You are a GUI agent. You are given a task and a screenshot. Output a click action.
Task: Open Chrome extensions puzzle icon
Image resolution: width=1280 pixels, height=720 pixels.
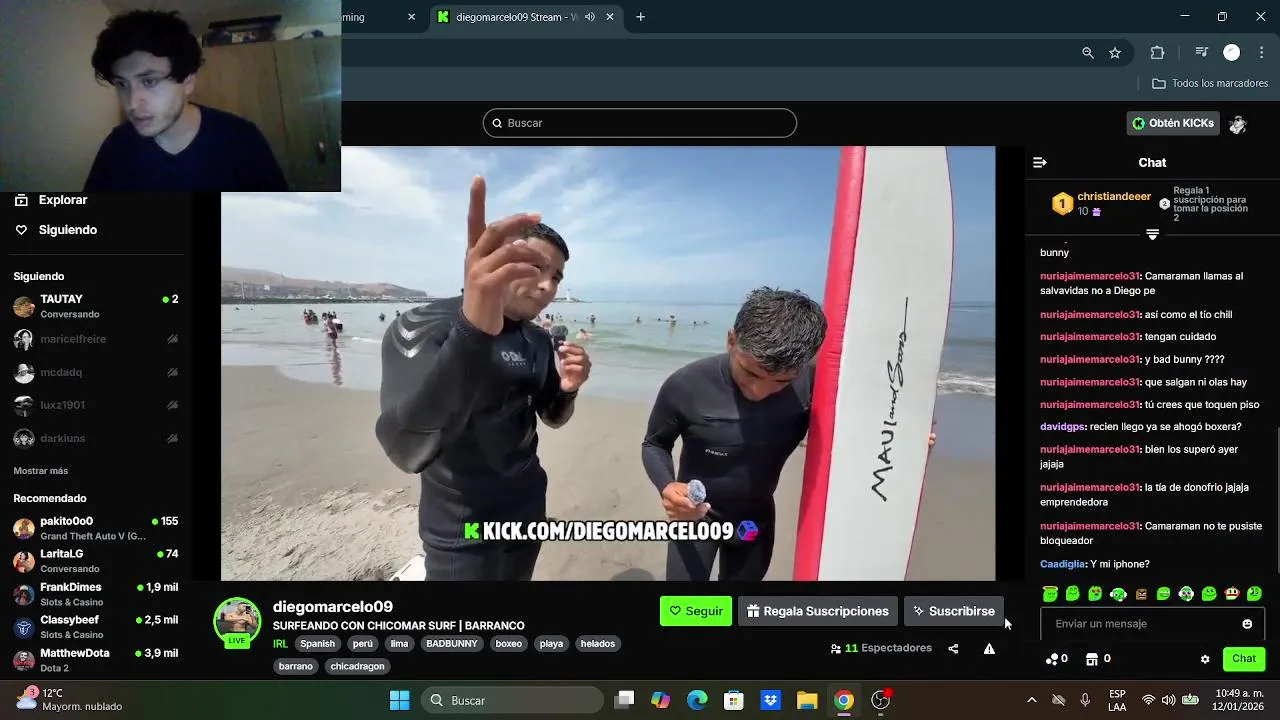click(1158, 53)
